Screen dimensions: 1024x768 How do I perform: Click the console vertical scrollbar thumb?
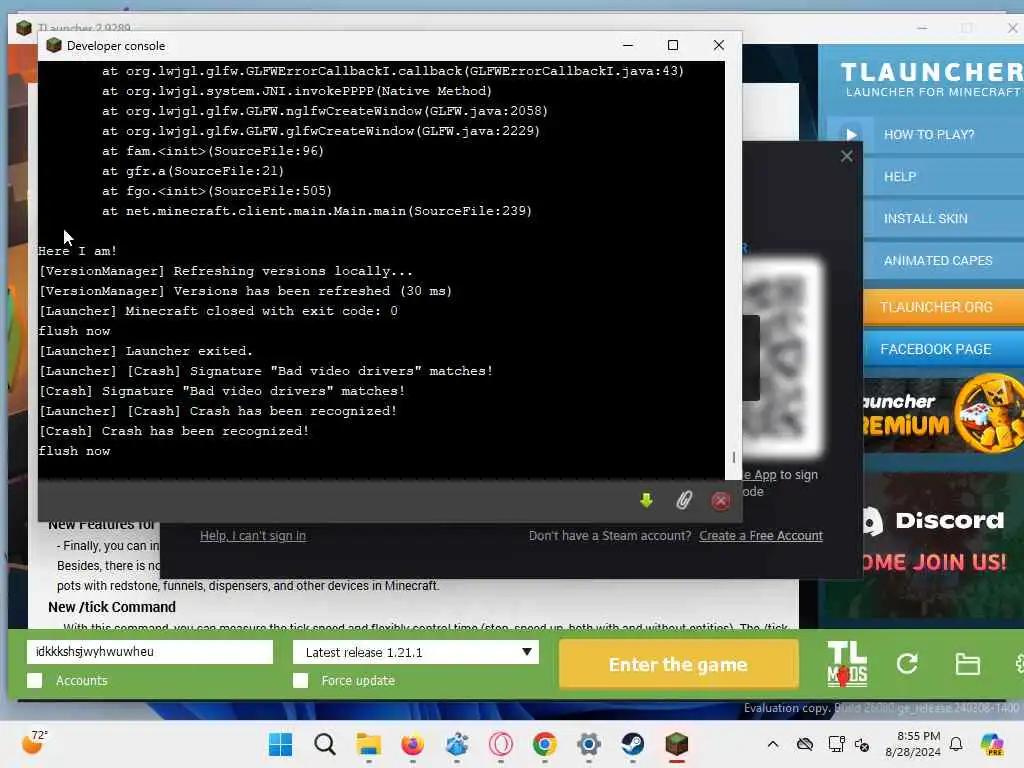(x=733, y=457)
